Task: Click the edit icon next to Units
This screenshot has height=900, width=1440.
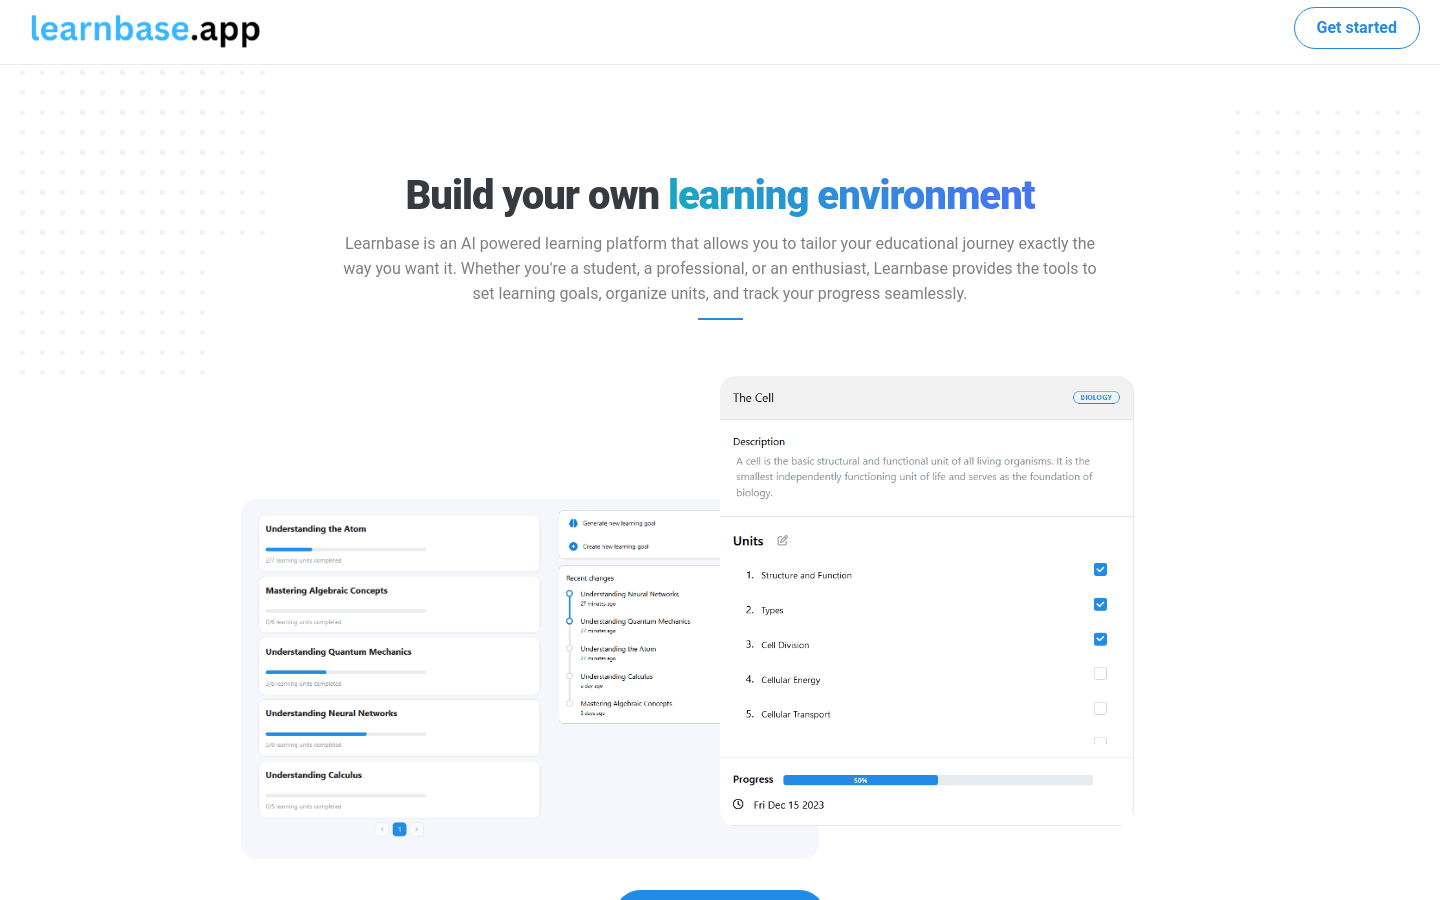Action: coord(783,541)
